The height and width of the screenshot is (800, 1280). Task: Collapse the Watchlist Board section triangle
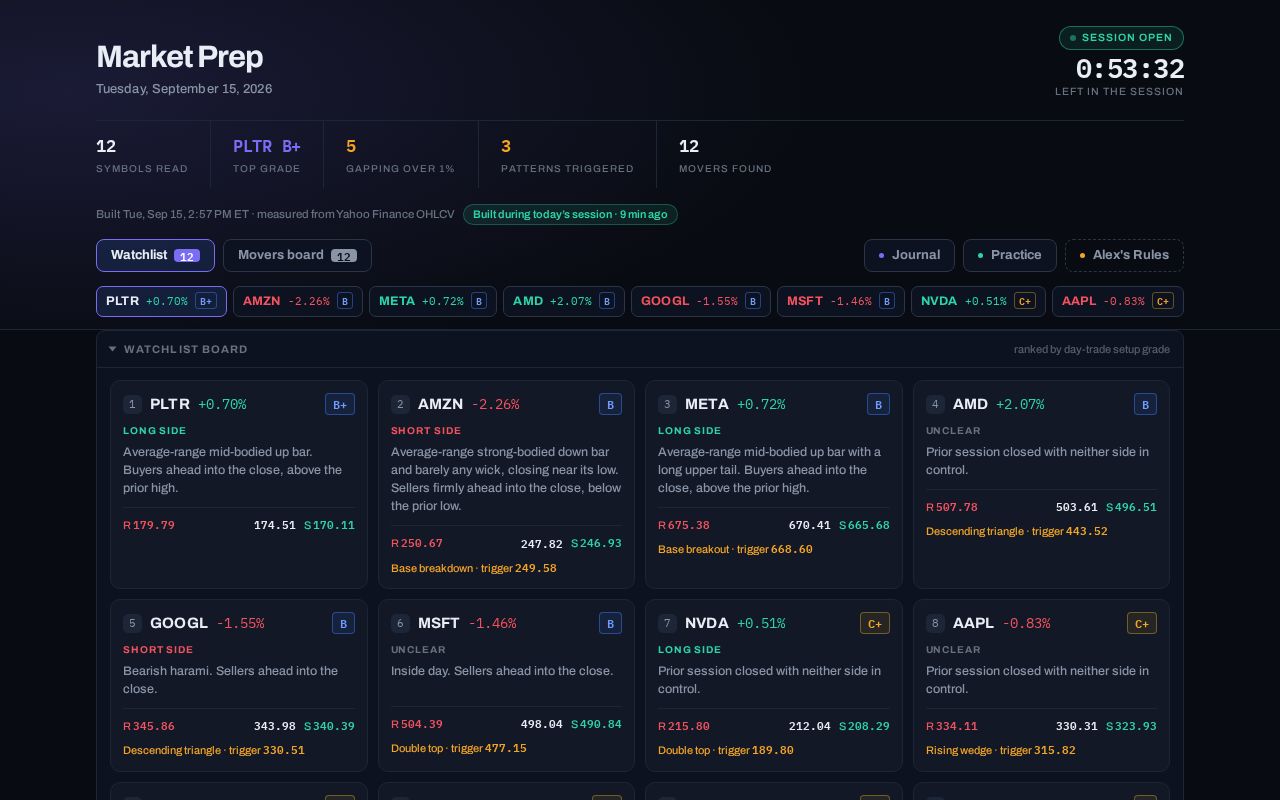tap(112, 349)
